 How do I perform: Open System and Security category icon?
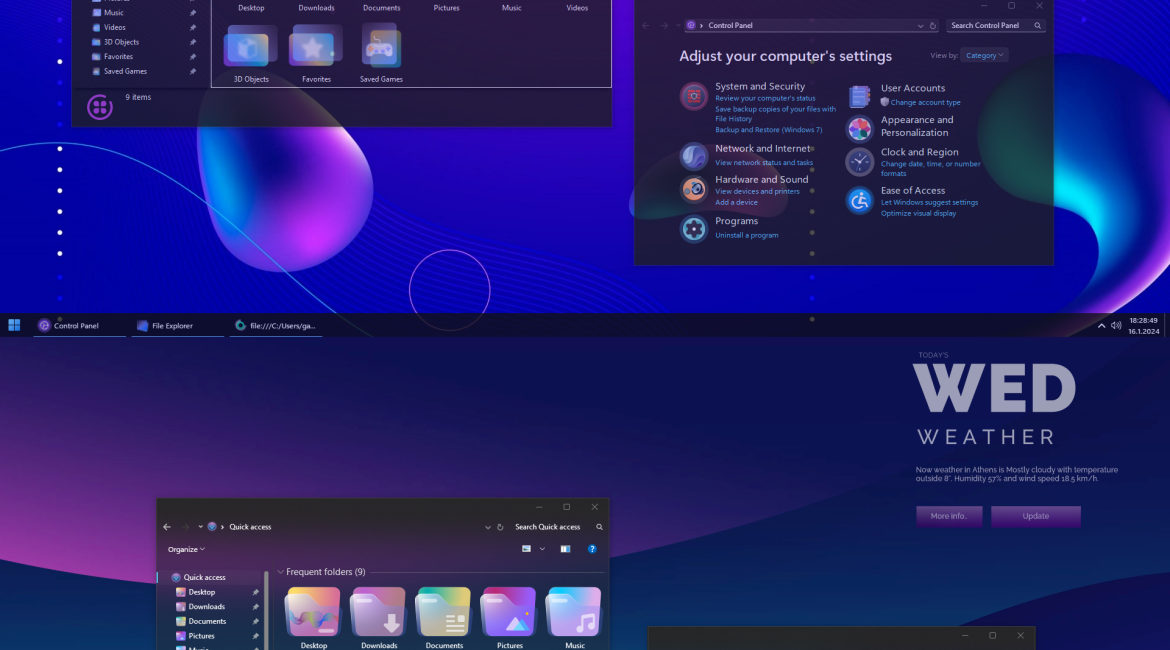(x=694, y=96)
